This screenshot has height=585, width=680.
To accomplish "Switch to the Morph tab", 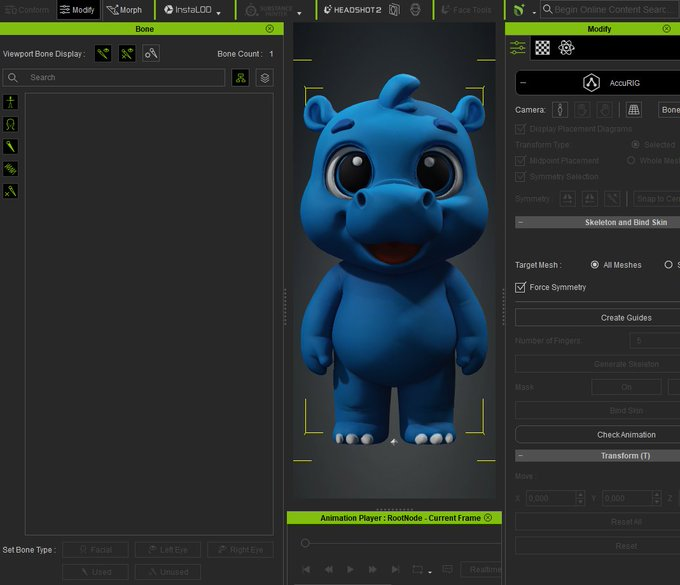I will click(x=124, y=10).
